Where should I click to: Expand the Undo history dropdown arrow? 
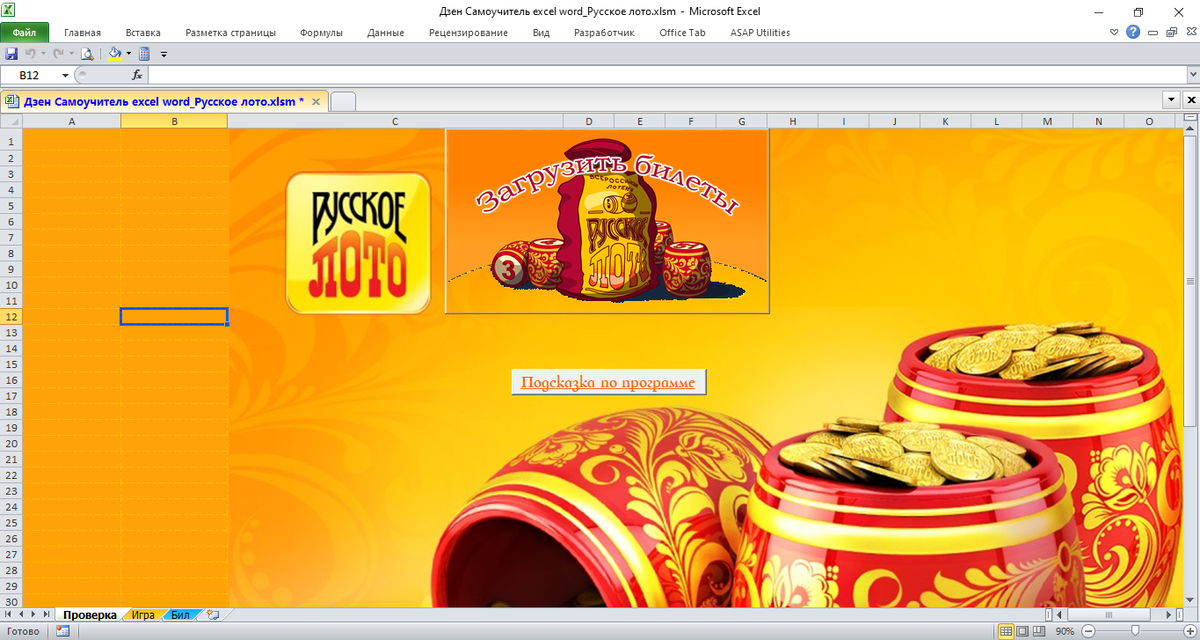(x=44, y=53)
